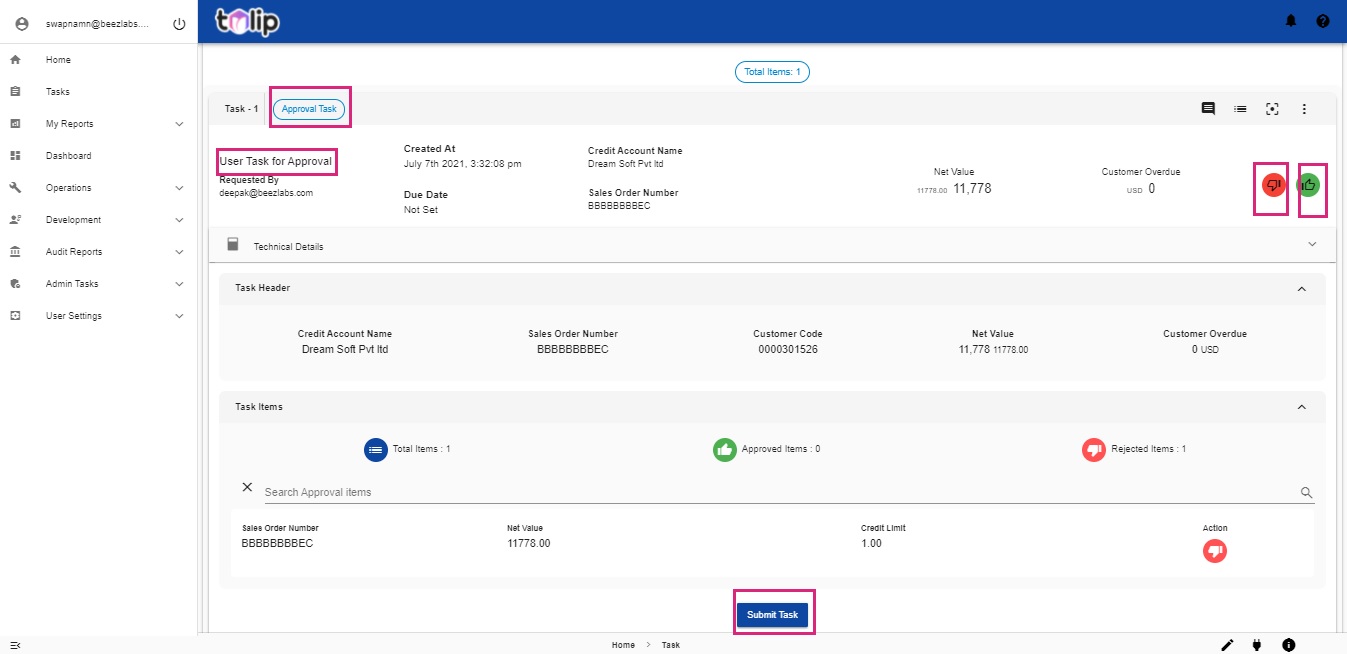Expand the Technical Details section chevron
1347x654 pixels.
coord(1312,244)
